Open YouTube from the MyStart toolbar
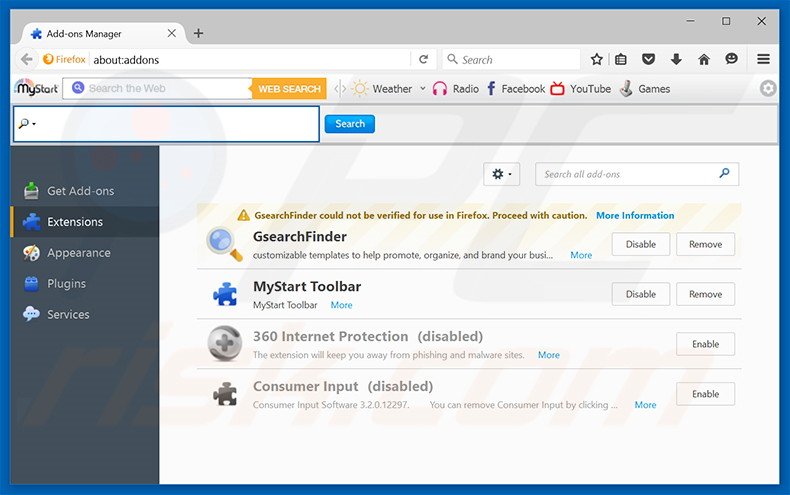Viewport: 790px width, 495px height. [580, 89]
